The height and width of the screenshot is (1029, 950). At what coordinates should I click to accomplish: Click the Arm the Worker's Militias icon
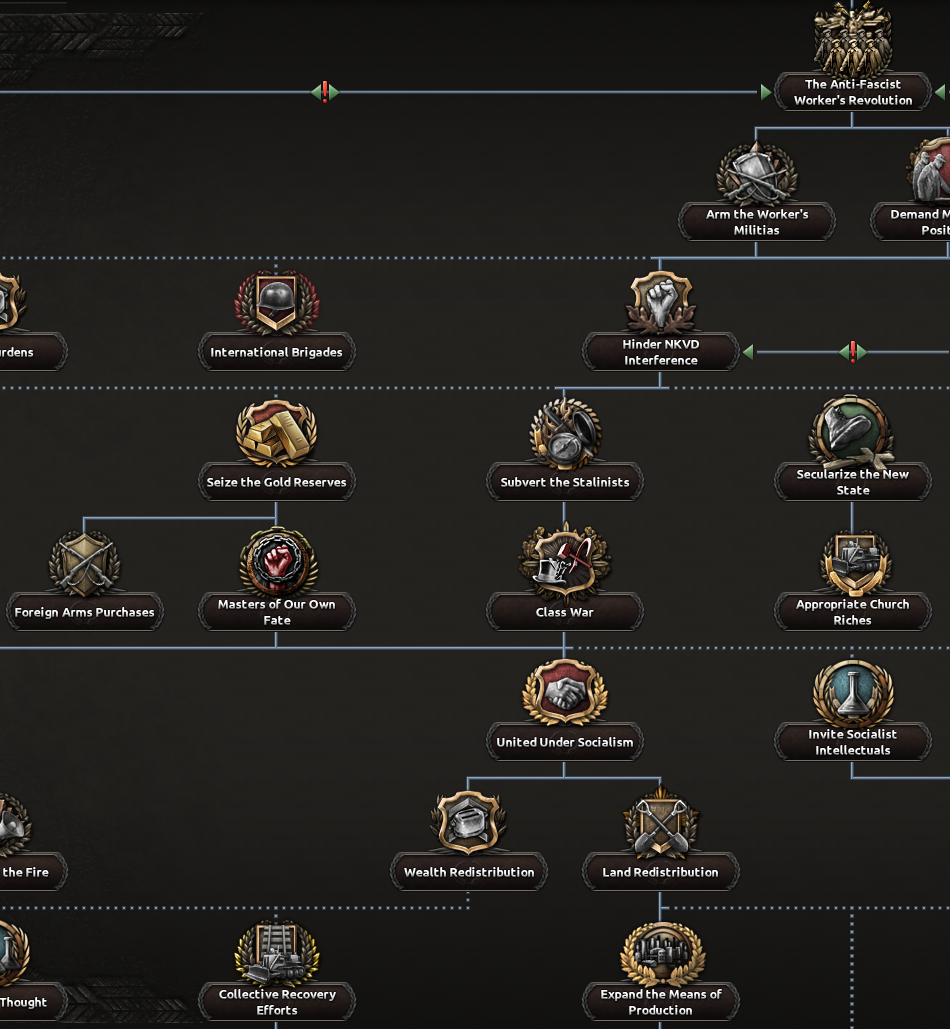(x=756, y=174)
